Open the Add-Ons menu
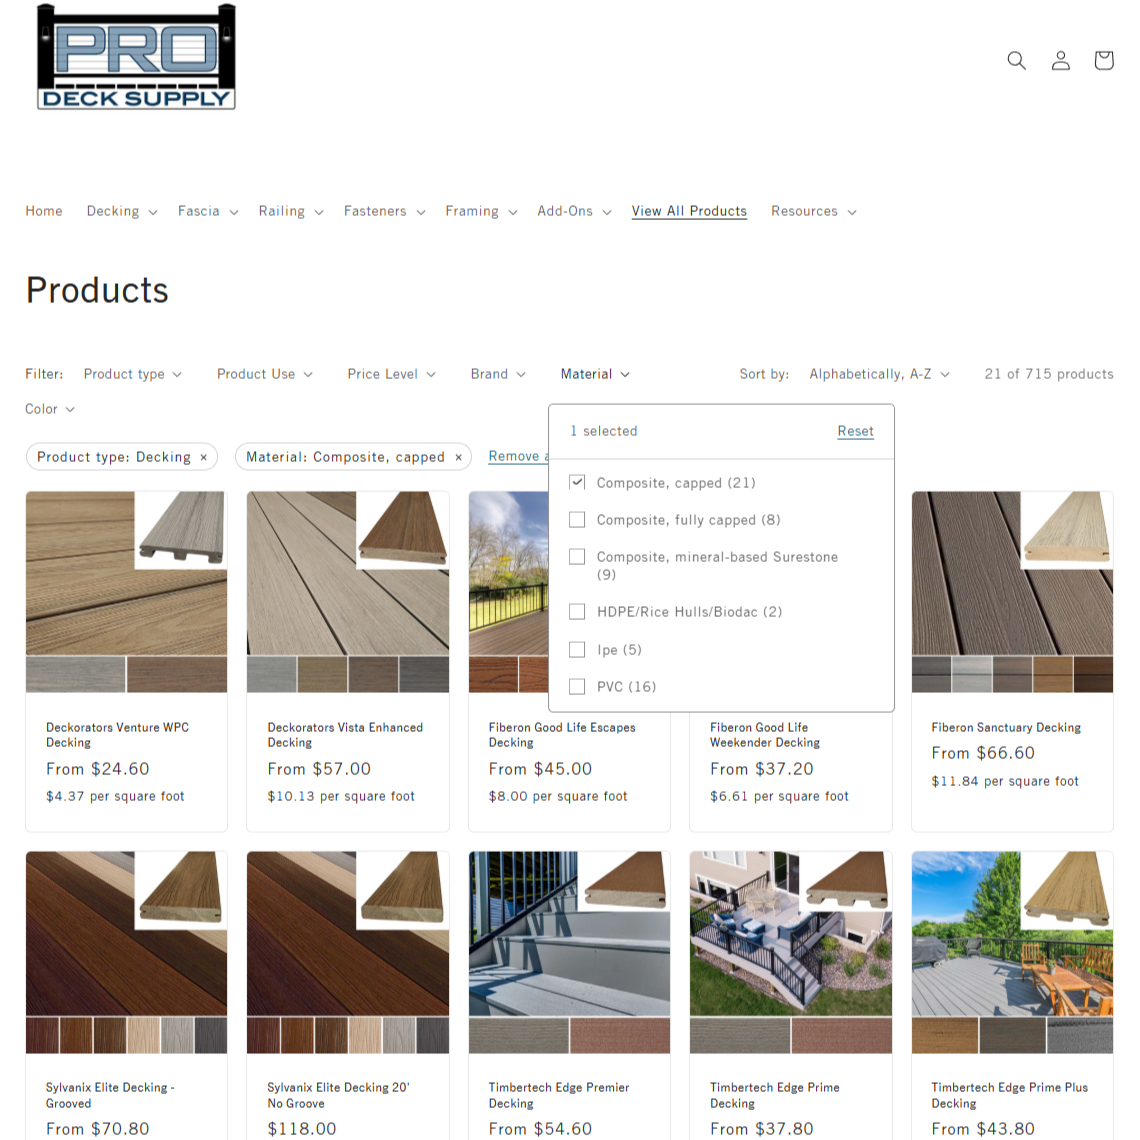The width and height of the screenshot is (1140, 1140). tap(574, 211)
